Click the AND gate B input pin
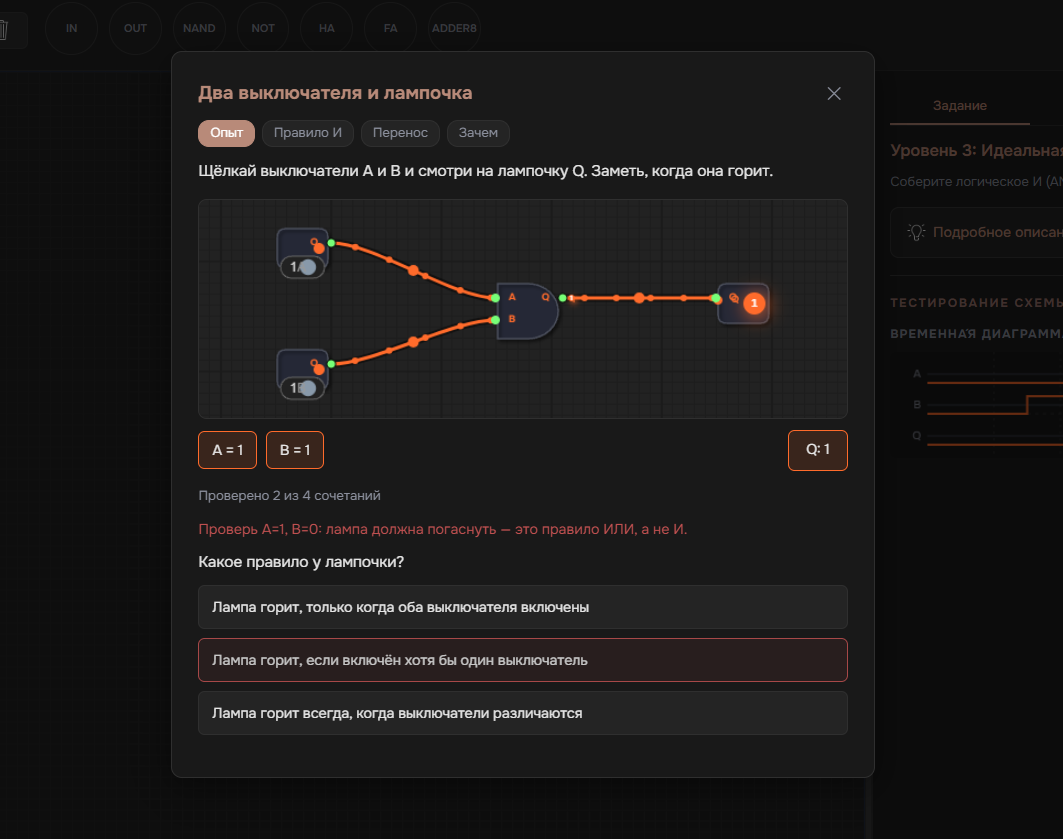 tap(496, 320)
